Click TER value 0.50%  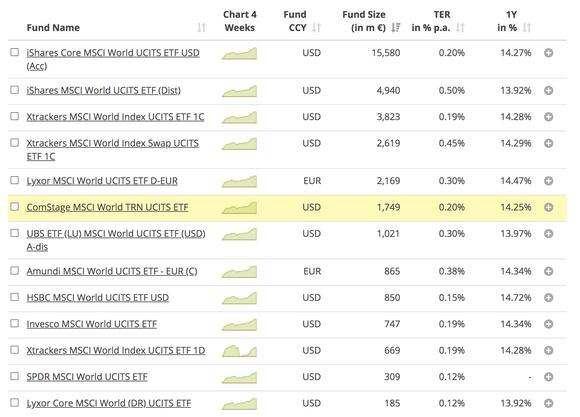(x=452, y=90)
